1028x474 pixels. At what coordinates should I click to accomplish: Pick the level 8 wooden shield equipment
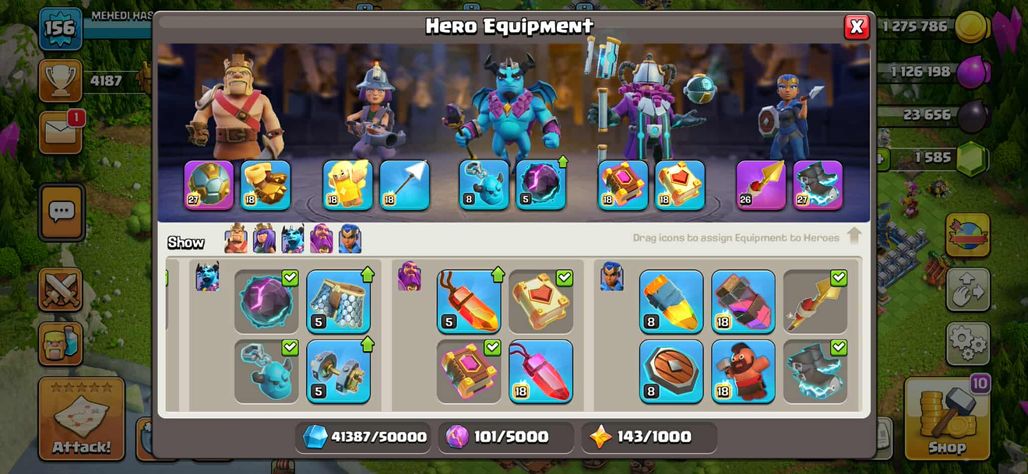click(x=671, y=371)
